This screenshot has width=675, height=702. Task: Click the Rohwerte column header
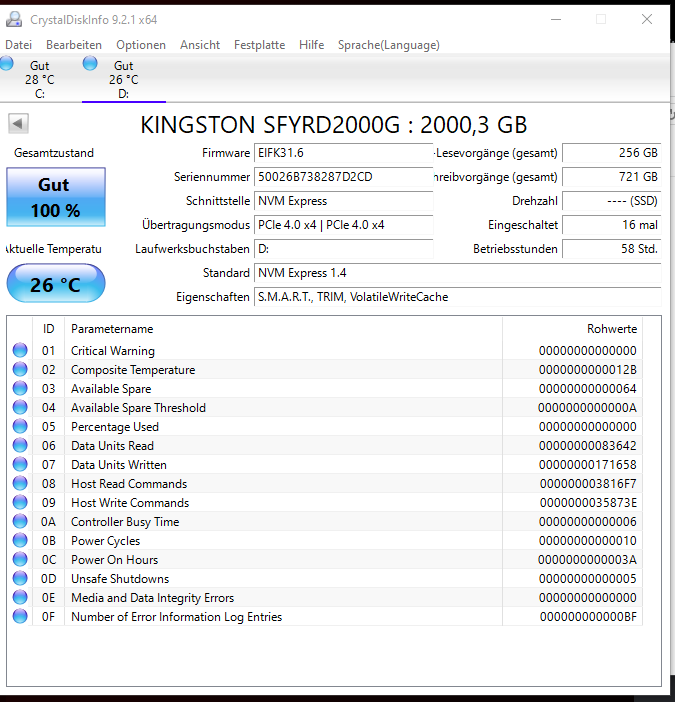click(x=572, y=329)
